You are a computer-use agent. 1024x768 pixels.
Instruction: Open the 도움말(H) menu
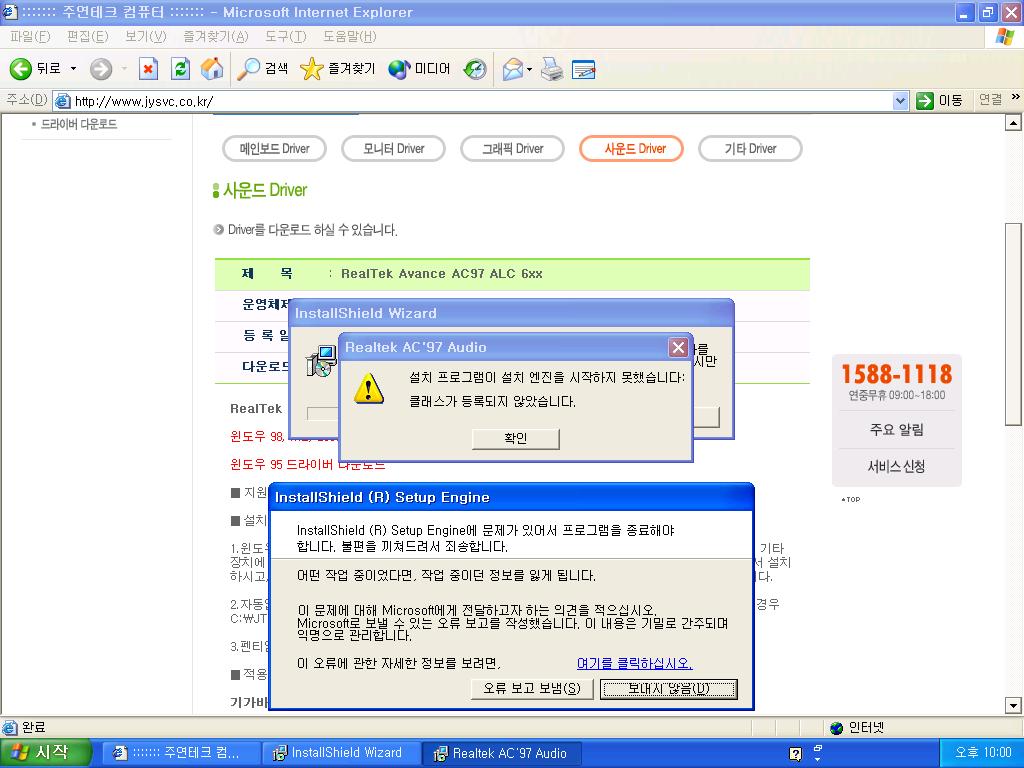(x=349, y=37)
